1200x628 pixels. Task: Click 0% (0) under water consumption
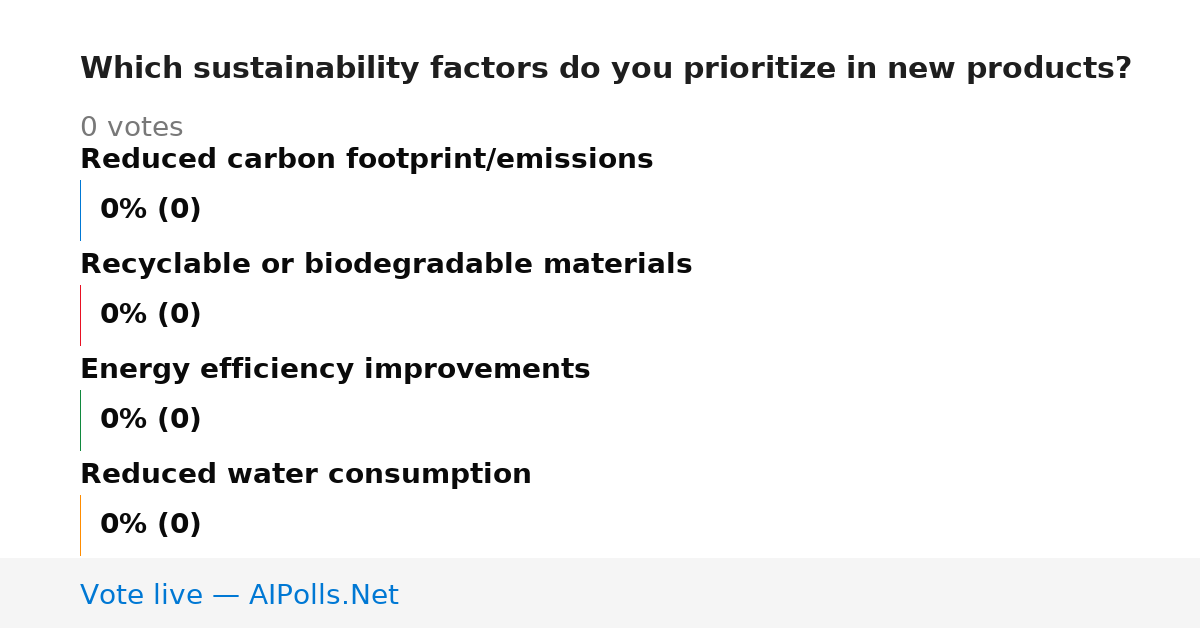[x=150, y=525]
